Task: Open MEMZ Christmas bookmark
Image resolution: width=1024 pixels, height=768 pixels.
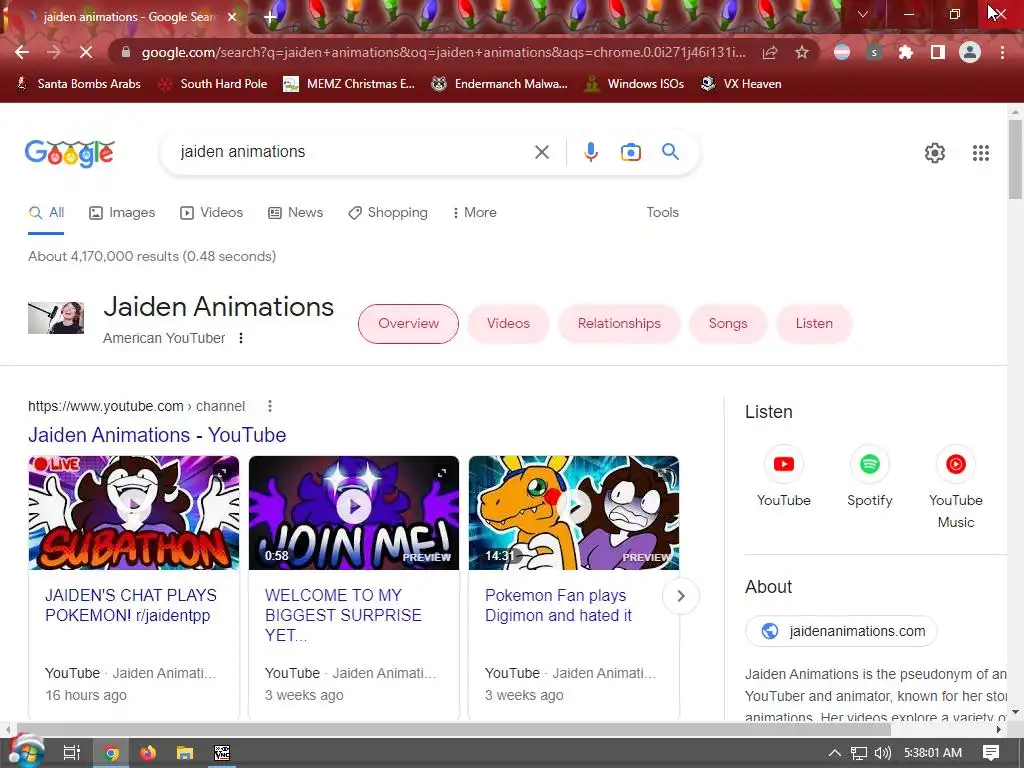Action: tap(349, 84)
